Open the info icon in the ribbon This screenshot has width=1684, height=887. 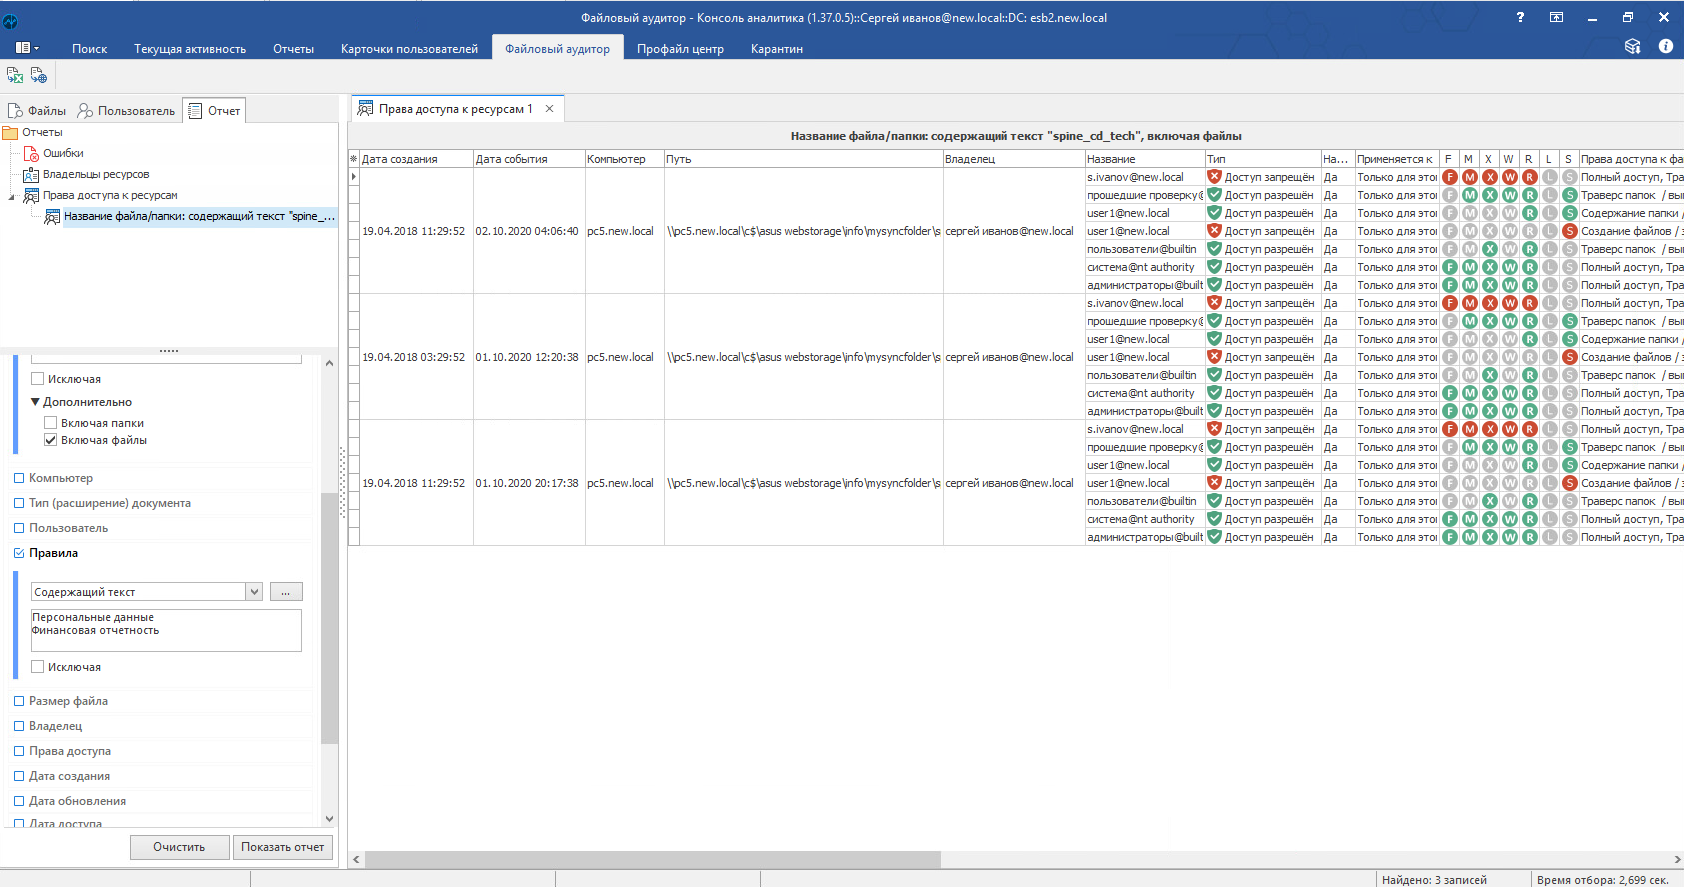1665,47
